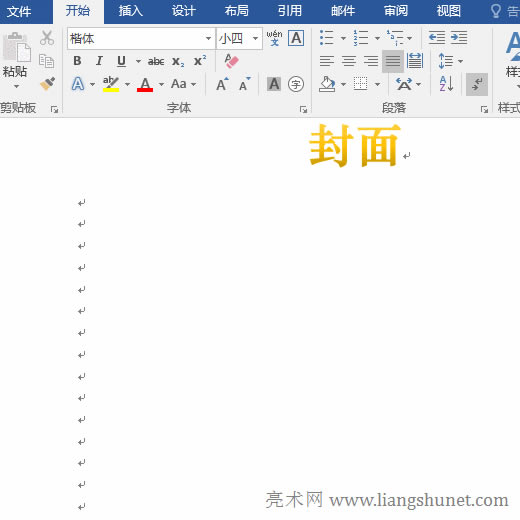Open the Change Case Aa menu
The image size is (520, 520).
pyautogui.click(x=183, y=84)
